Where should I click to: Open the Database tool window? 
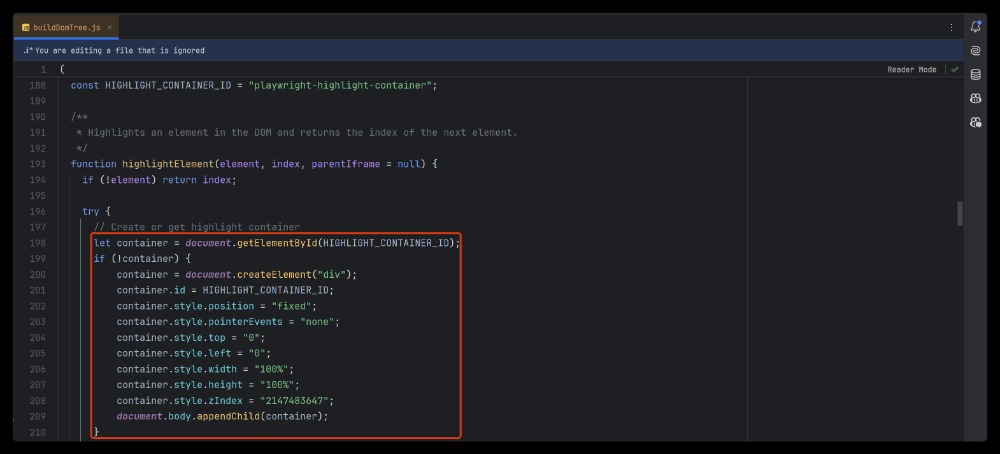tap(975, 74)
